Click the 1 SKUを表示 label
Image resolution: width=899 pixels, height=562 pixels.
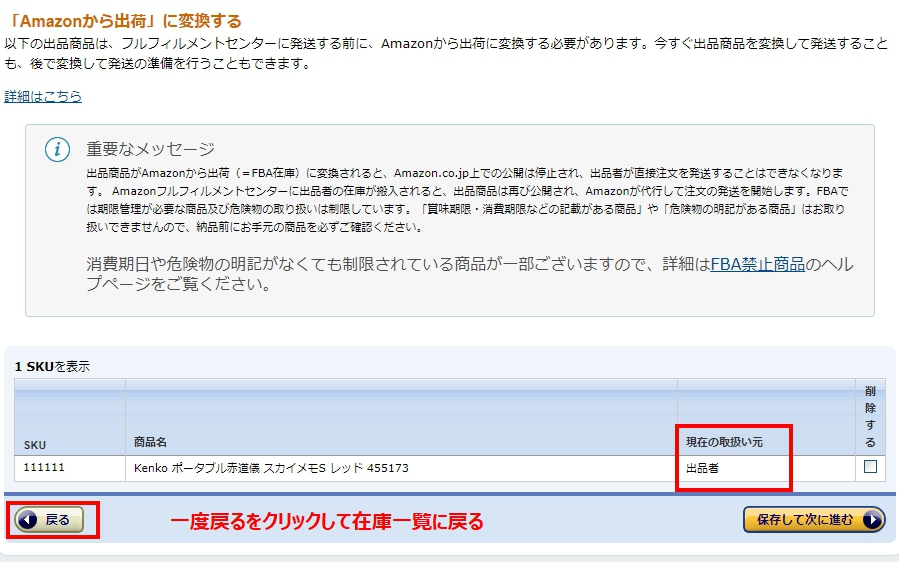(x=52, y=367)
